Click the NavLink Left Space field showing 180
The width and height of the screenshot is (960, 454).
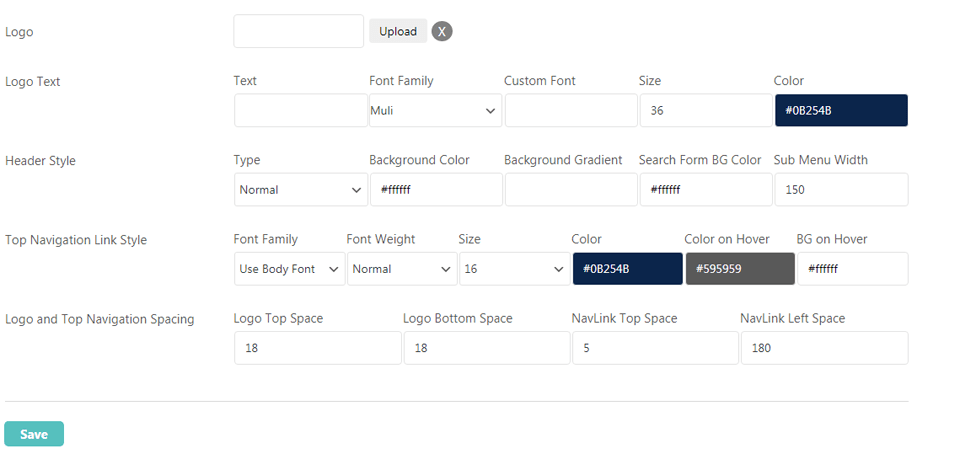pyautogui.click(x=824, y=348)
